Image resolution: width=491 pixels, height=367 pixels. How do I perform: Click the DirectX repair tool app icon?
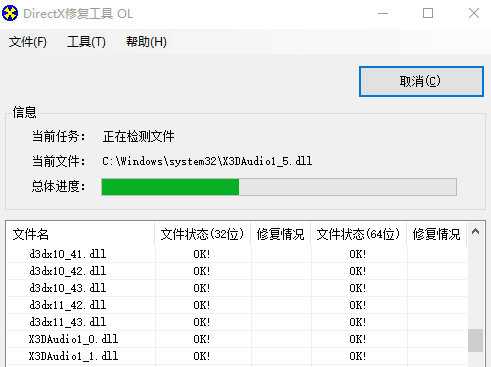[10, 14]
